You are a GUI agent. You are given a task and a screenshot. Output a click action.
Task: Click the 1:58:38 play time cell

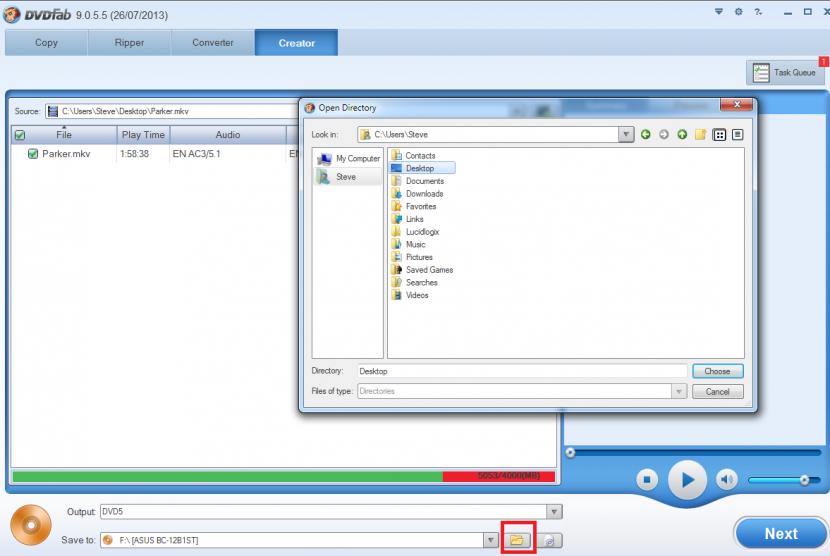134,154
